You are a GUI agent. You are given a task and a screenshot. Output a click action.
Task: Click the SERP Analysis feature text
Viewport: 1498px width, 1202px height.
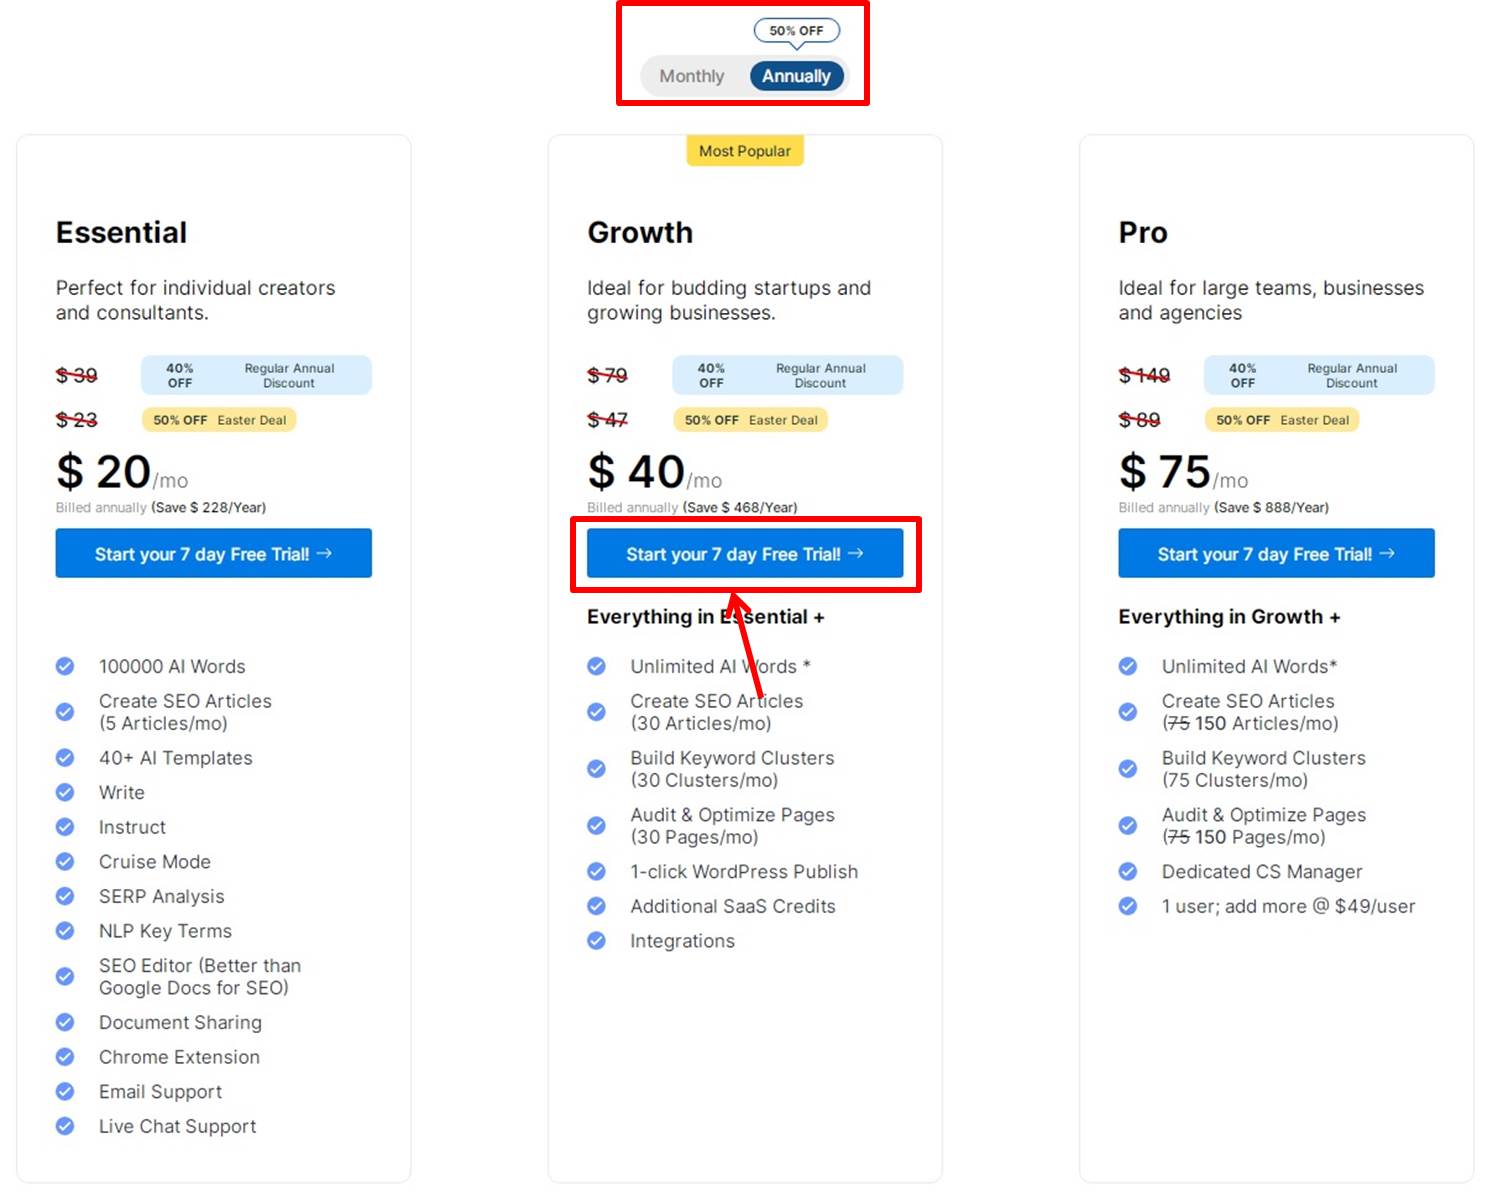pyautogui.click(x=162, y=896)
